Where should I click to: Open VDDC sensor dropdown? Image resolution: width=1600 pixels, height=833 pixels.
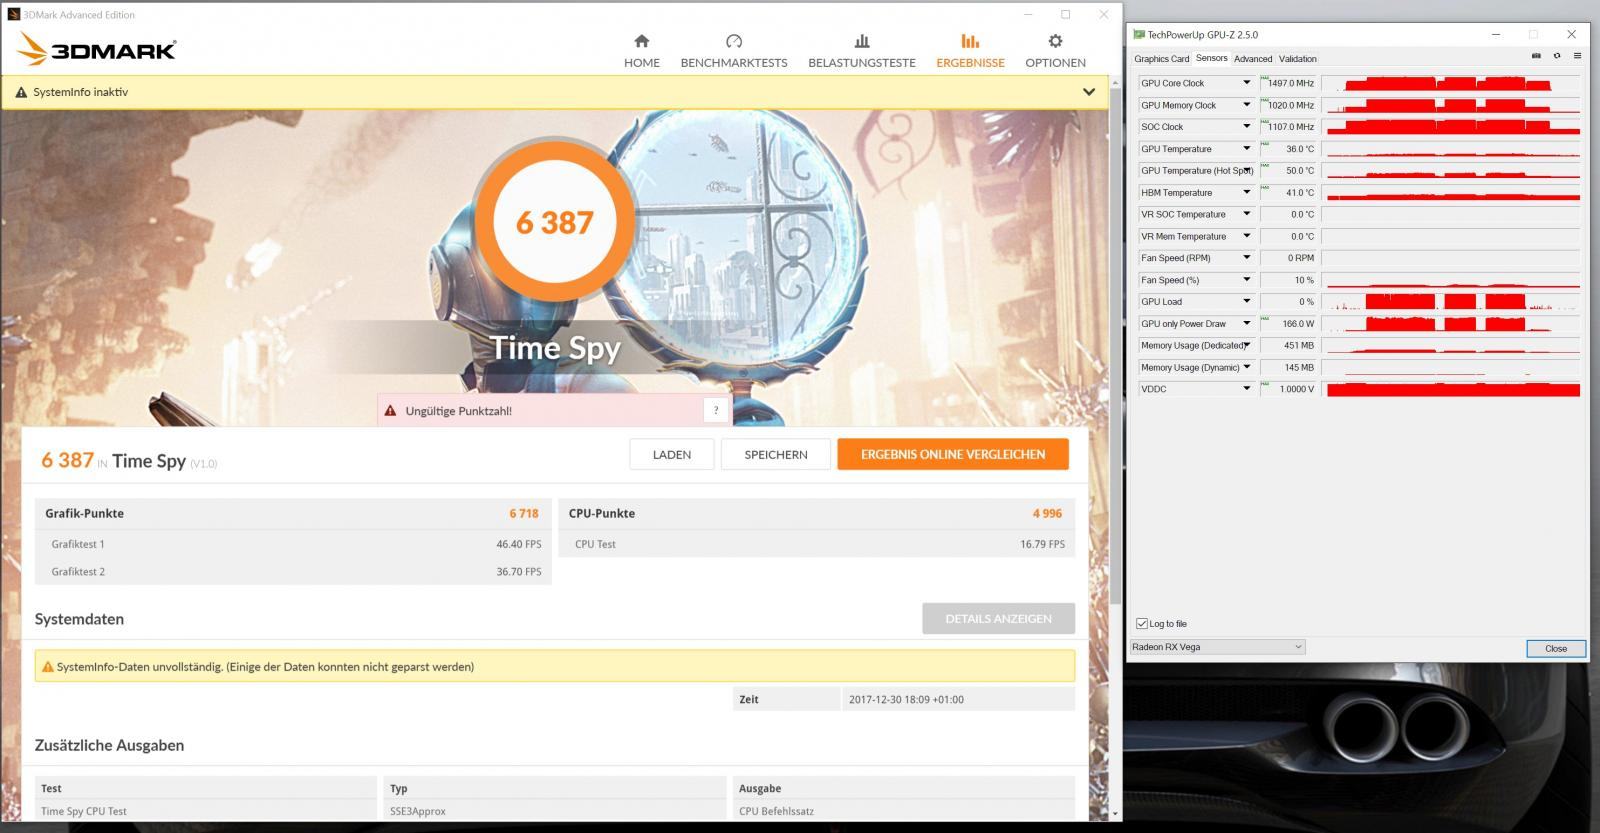(x=1247, y=389)
